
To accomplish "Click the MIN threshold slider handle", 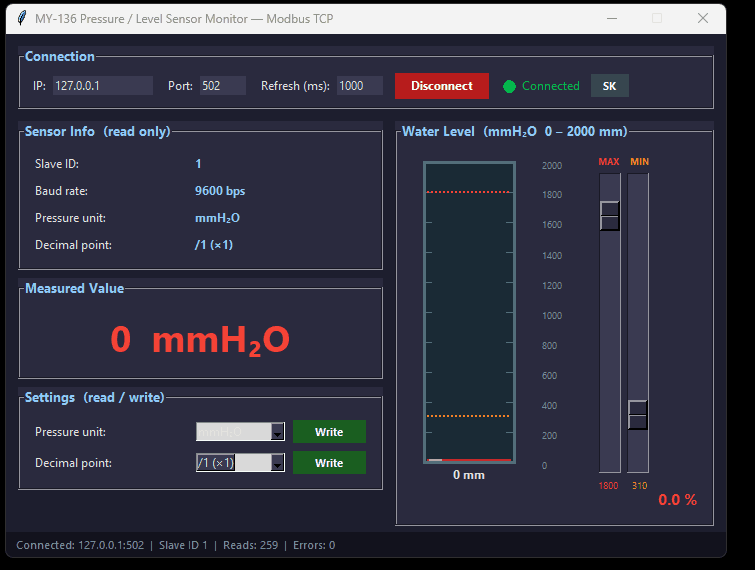I will 638,415.
